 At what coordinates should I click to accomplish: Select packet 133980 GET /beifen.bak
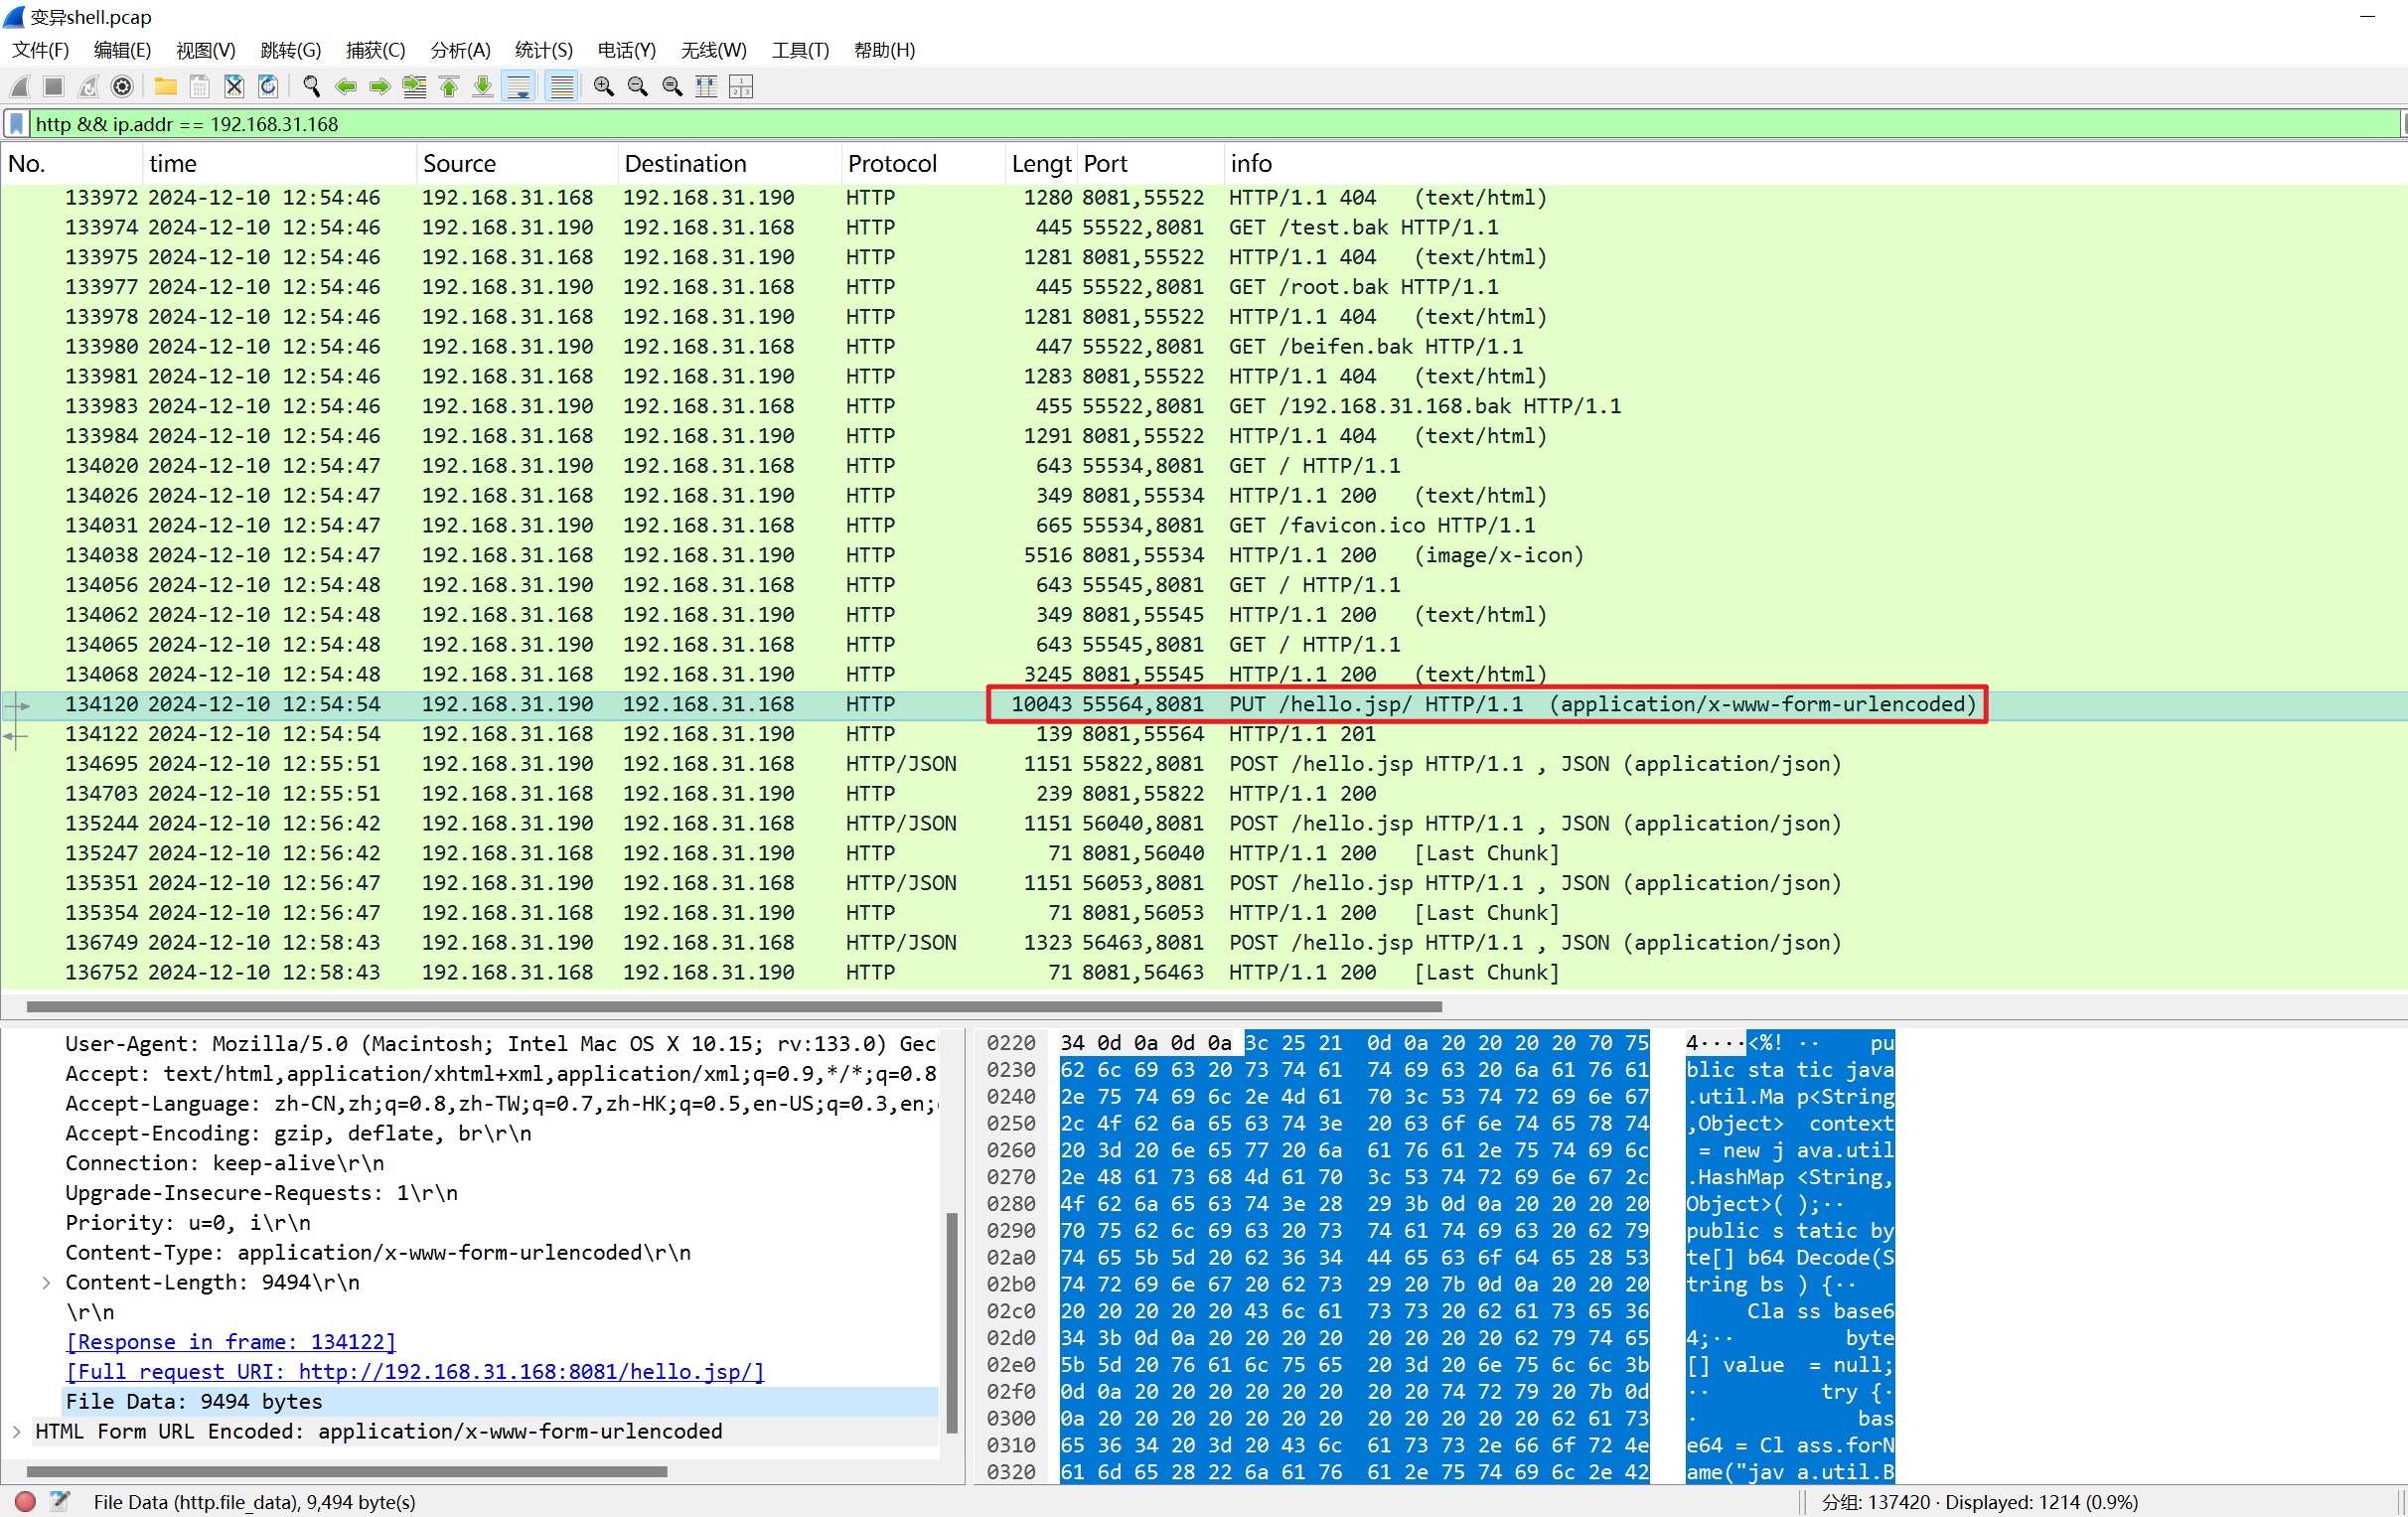[1203, 346]
